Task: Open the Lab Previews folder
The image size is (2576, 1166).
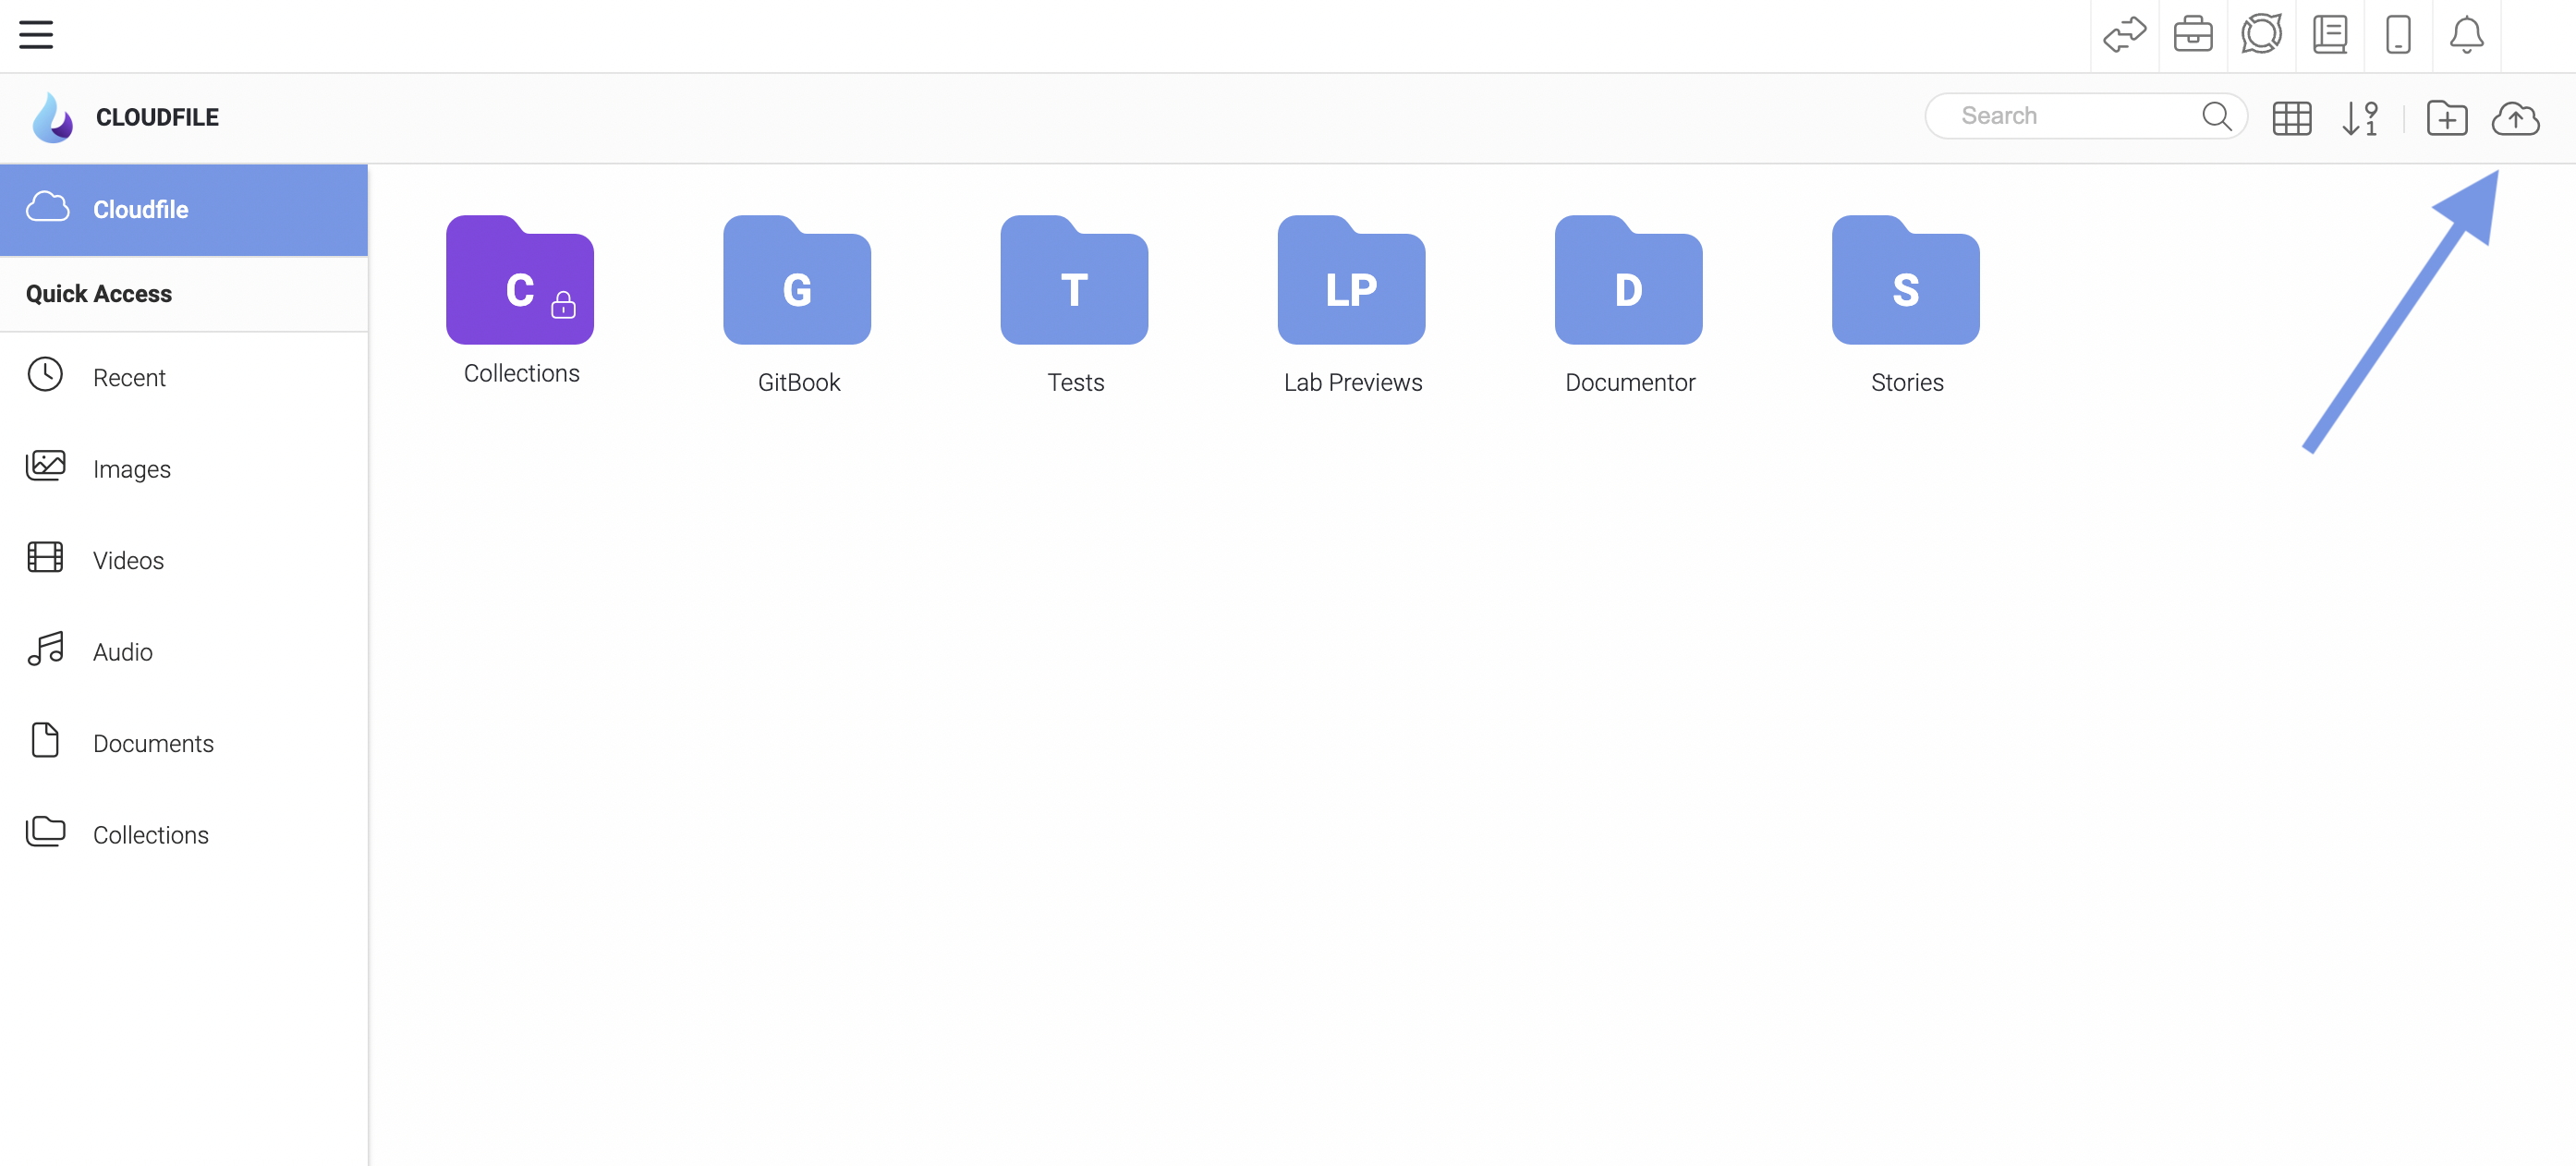Action: pyautogui.click(x=1351, y=281)
